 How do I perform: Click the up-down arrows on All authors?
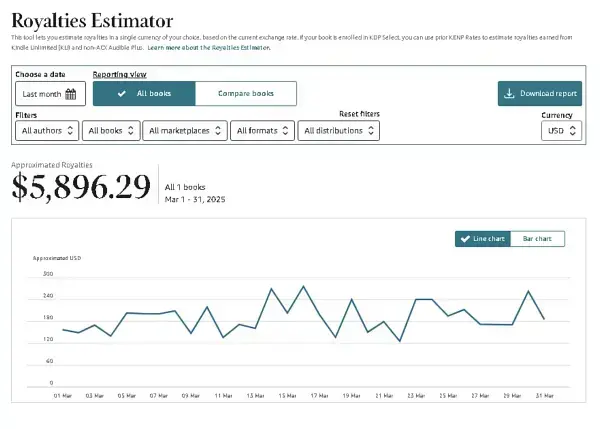click(70, 130)
